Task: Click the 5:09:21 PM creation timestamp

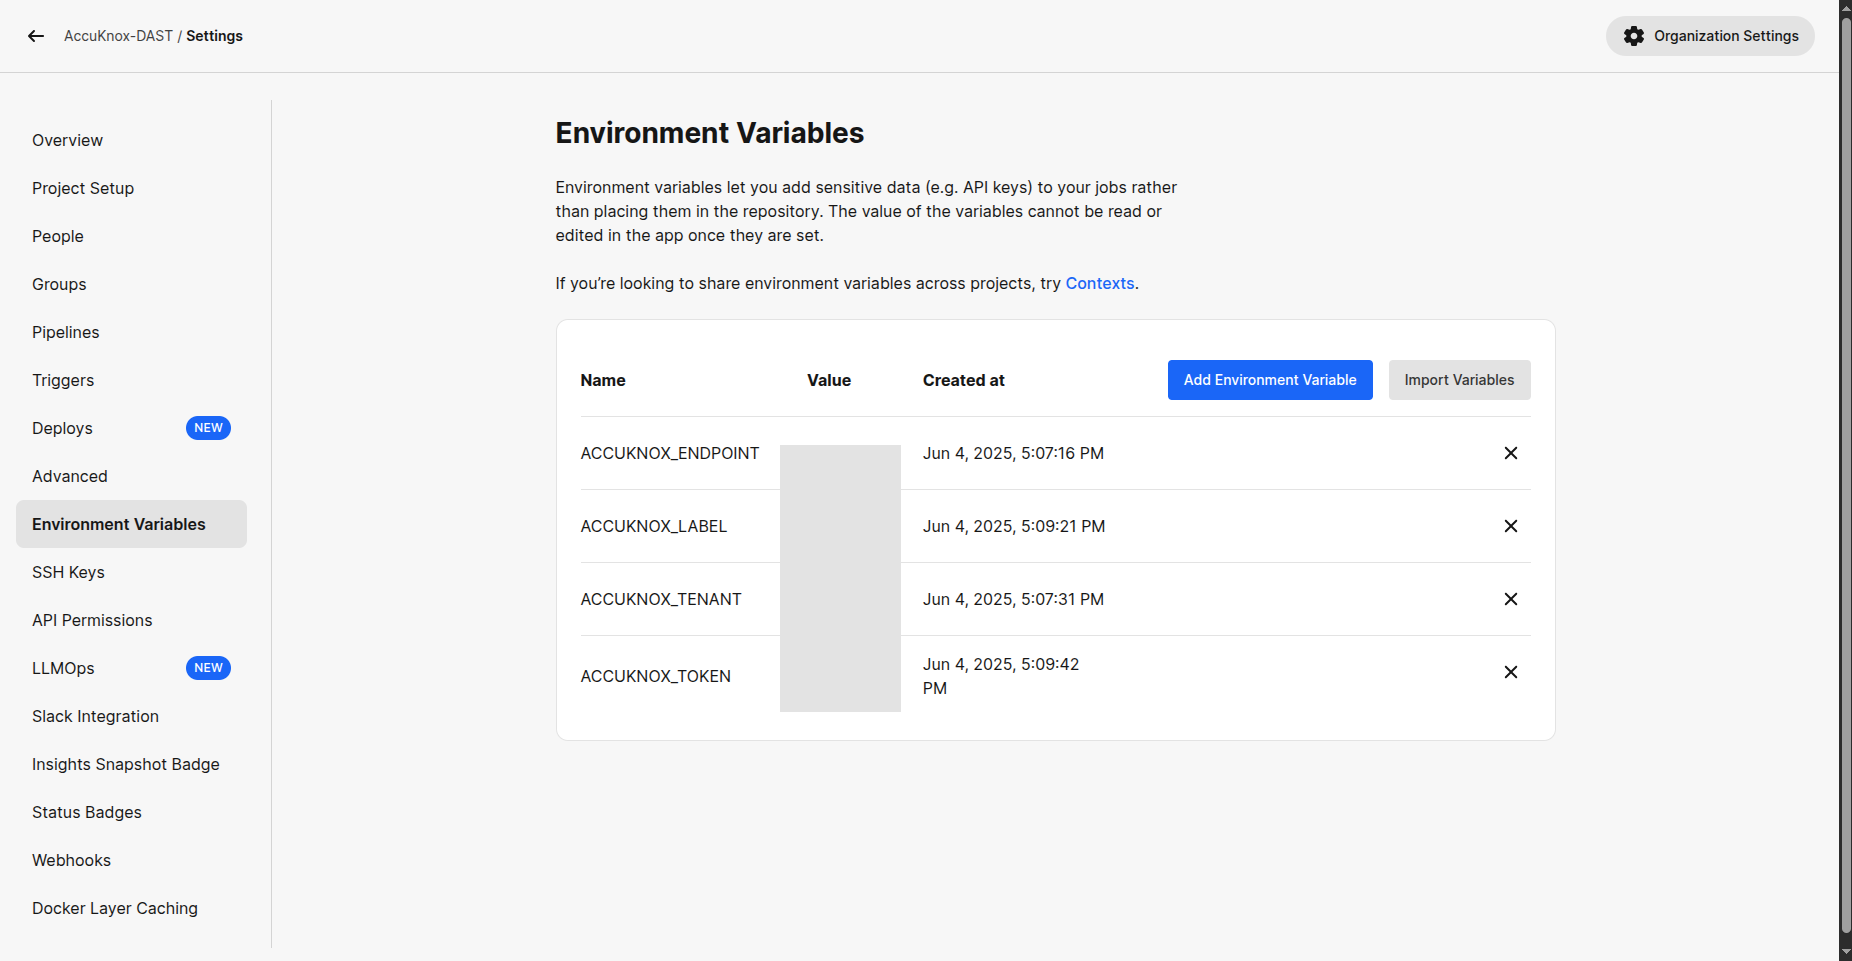Action: (x=1014, y=526)
